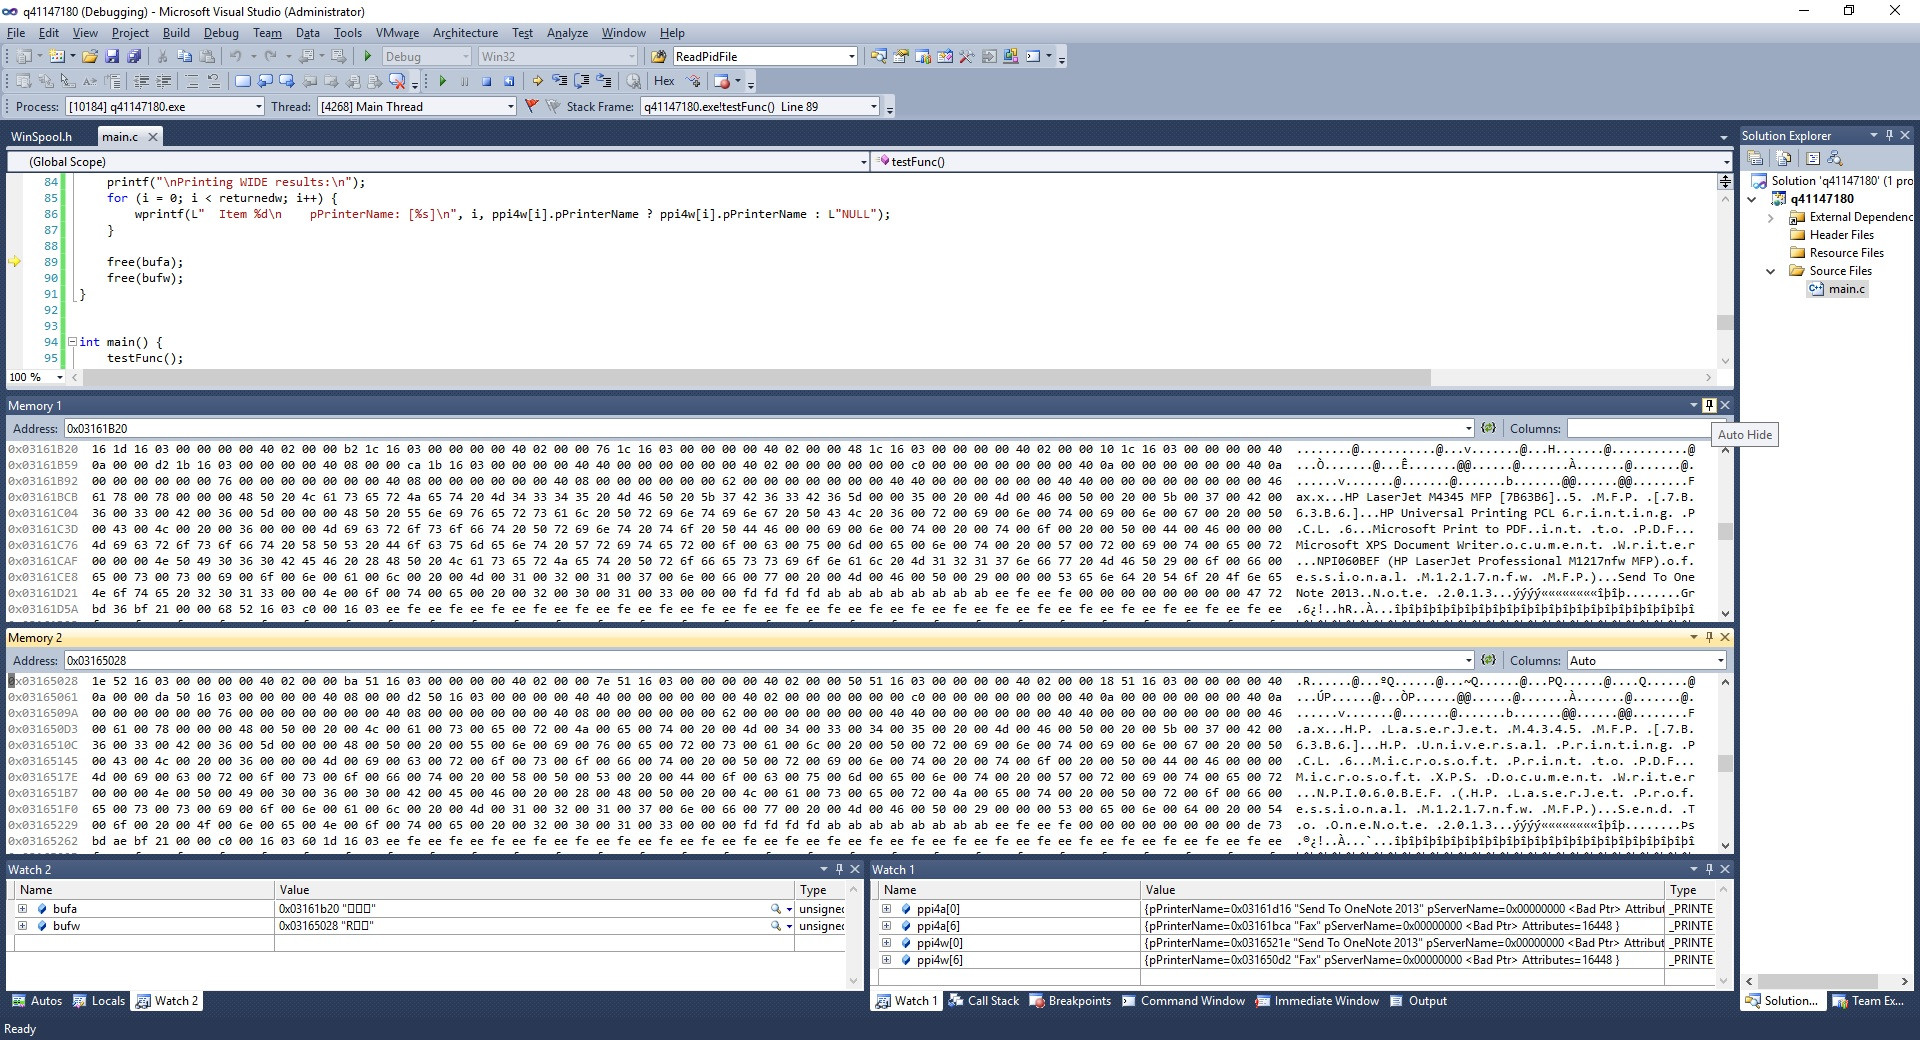Viewport: 1920px width, 1040px height.
Task: Expand the bufa watch variable
Action: [x=22, y=909]
